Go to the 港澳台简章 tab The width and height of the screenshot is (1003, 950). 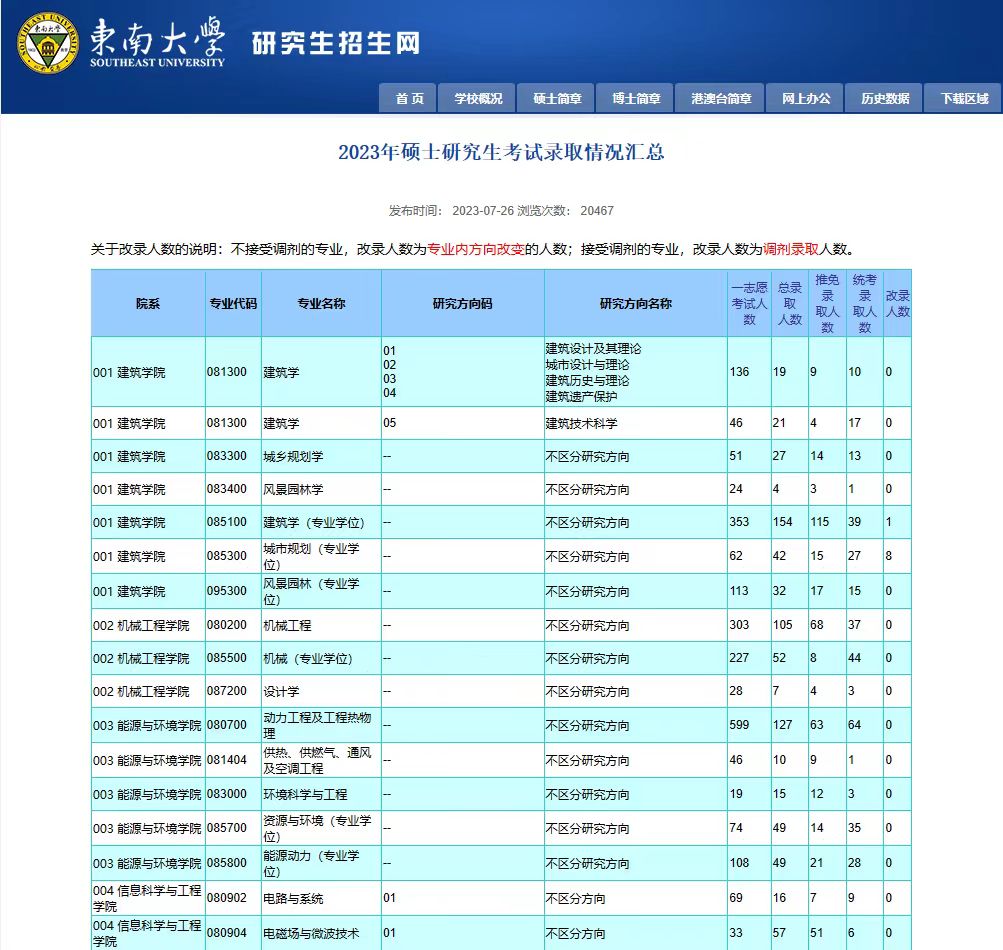point(720,98)
